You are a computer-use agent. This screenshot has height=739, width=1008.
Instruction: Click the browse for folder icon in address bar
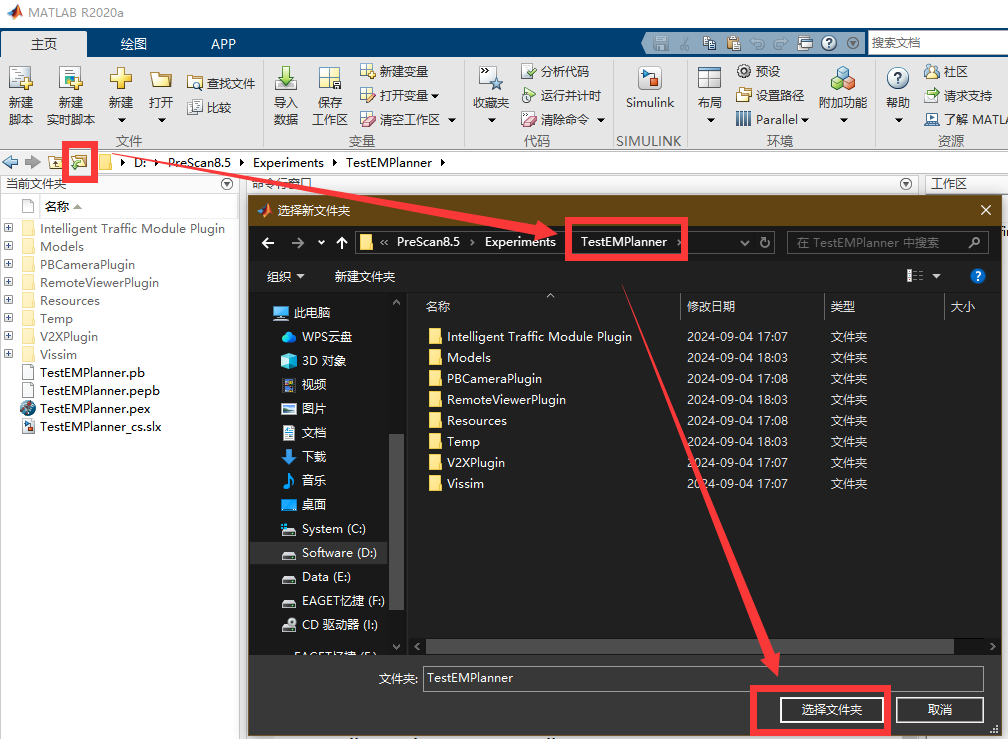[79, 162]
